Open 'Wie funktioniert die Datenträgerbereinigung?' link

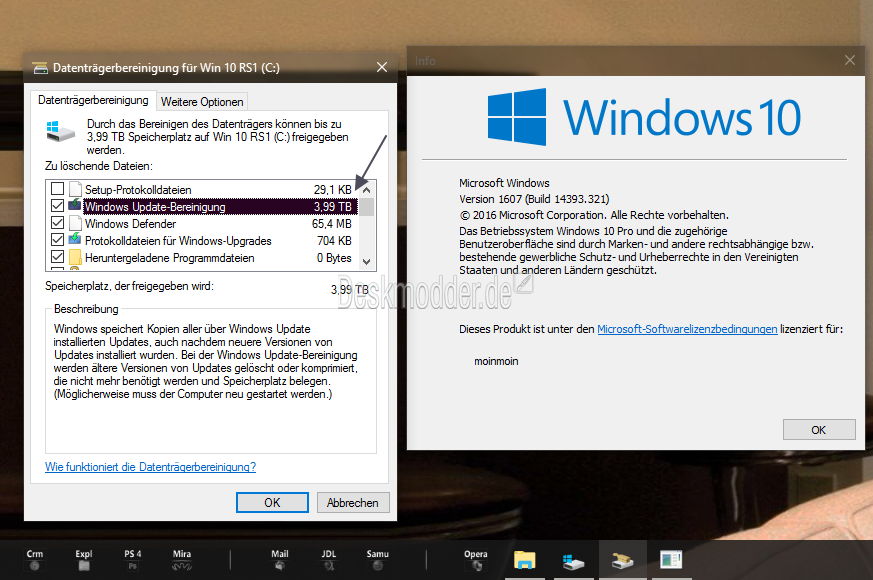click(150, 467)
